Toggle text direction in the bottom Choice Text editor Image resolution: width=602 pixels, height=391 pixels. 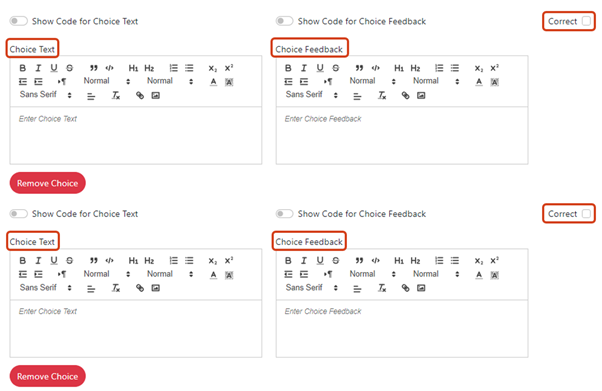pyautogui.click(x=62, y=274)
